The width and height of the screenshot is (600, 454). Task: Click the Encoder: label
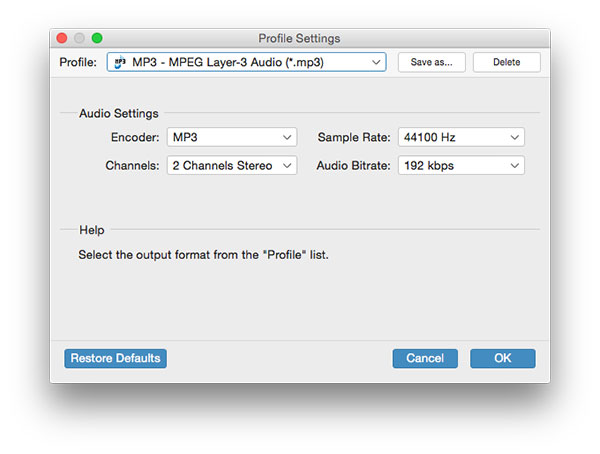tap(135, 137)
